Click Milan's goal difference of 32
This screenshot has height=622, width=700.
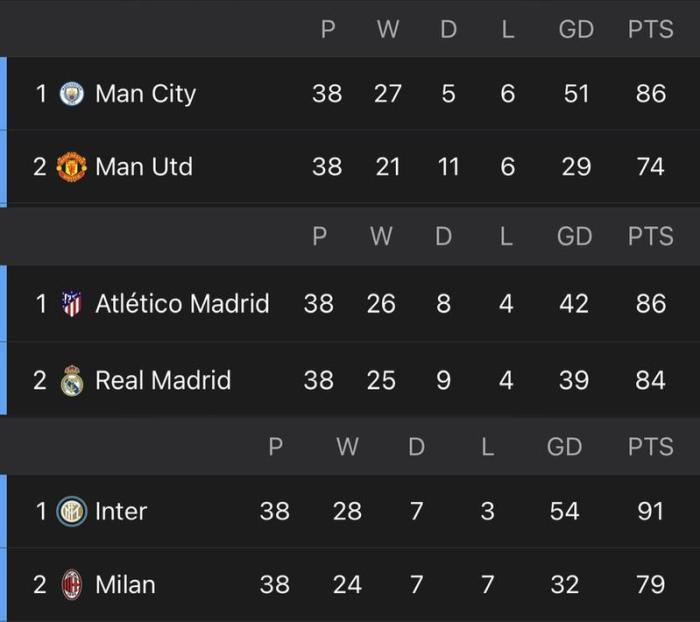pyautogui.click(x=564, y=584)
